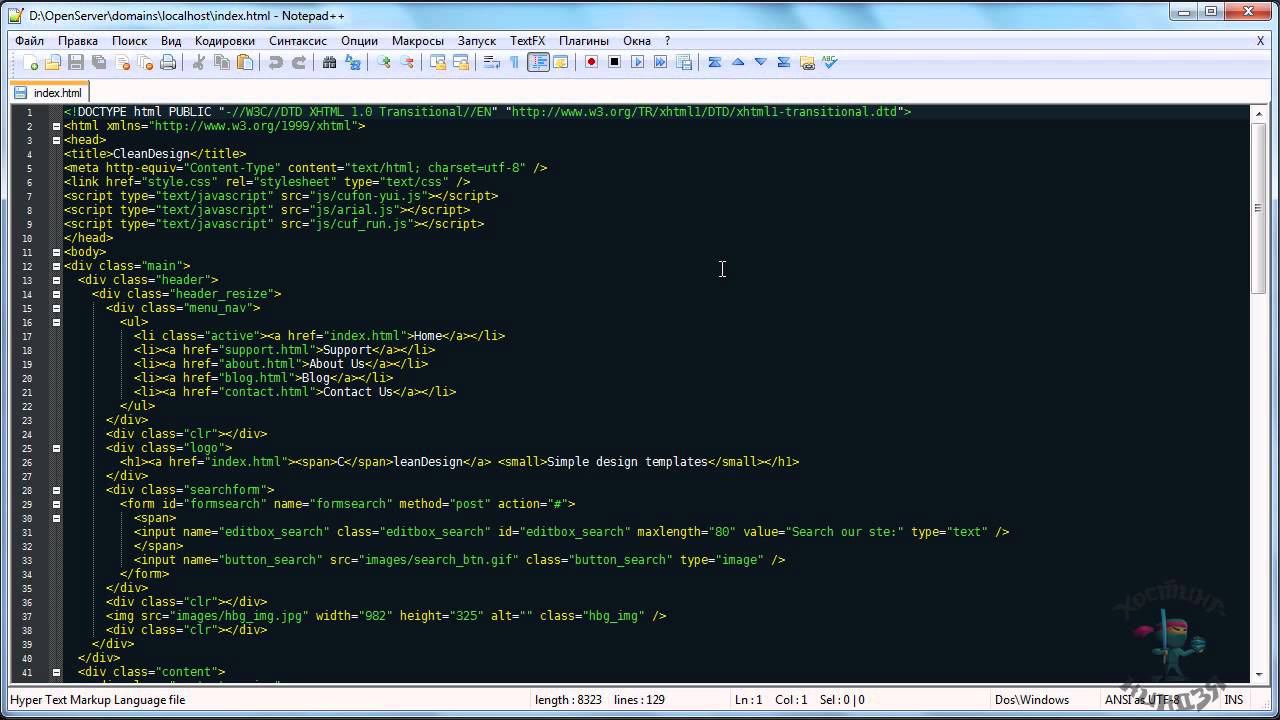This screenshot has width=1280, height=720.
Task: Click the Find and Replace icon
Action: coord(352,63)
